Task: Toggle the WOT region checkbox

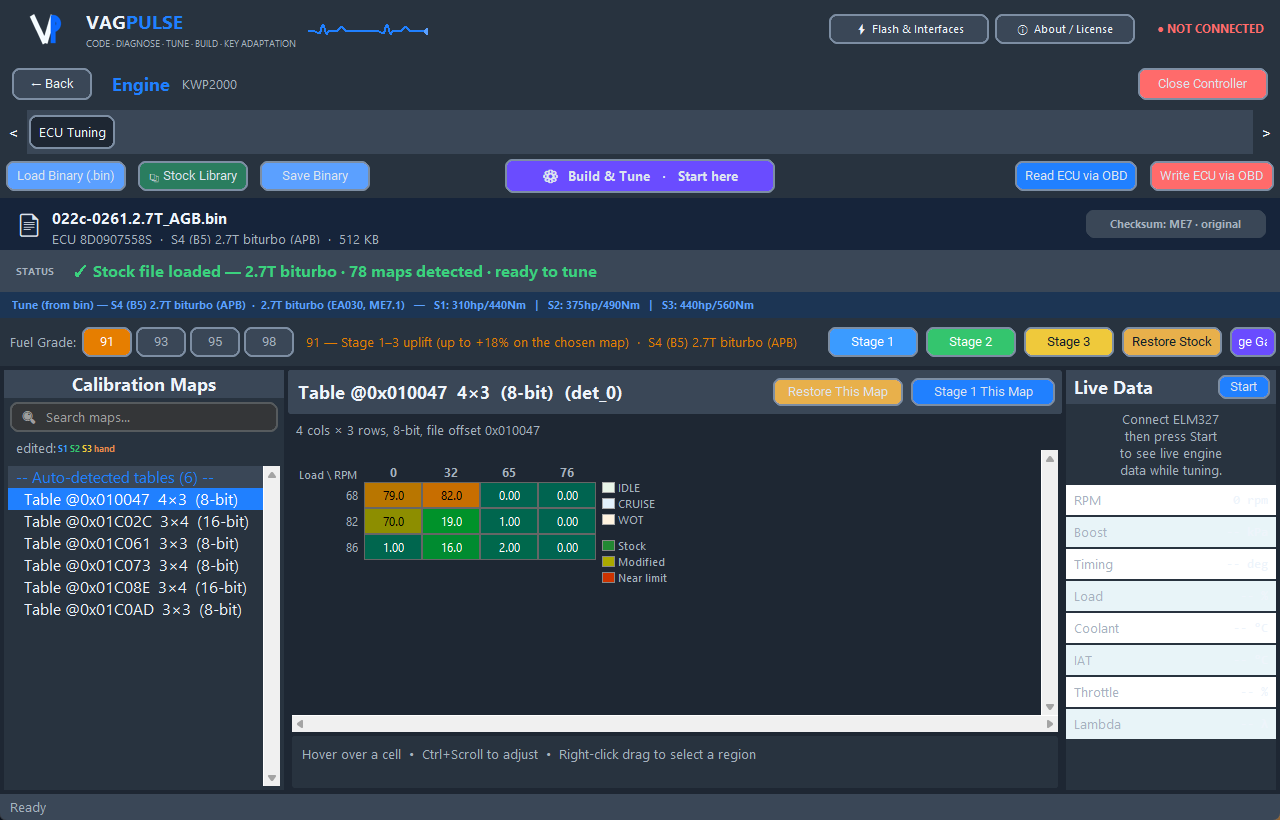Action: pyautogui.click(x=608, y=520)
